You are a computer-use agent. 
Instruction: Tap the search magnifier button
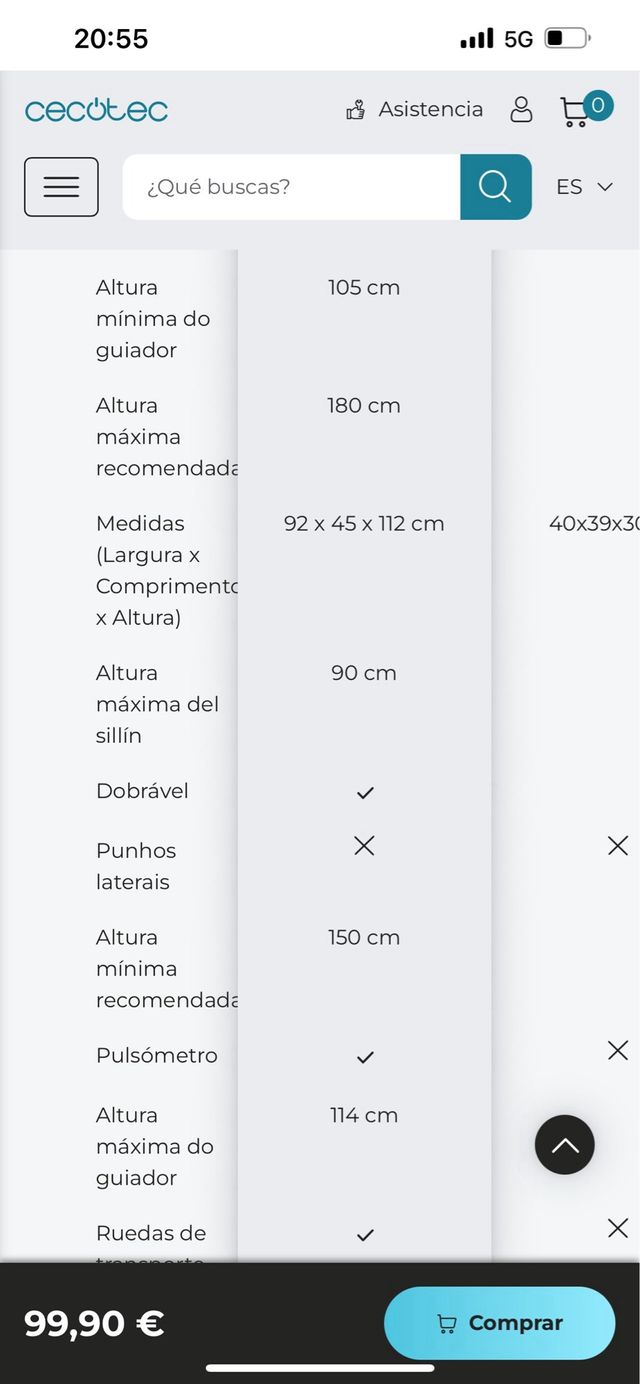(x=495, y=187)
